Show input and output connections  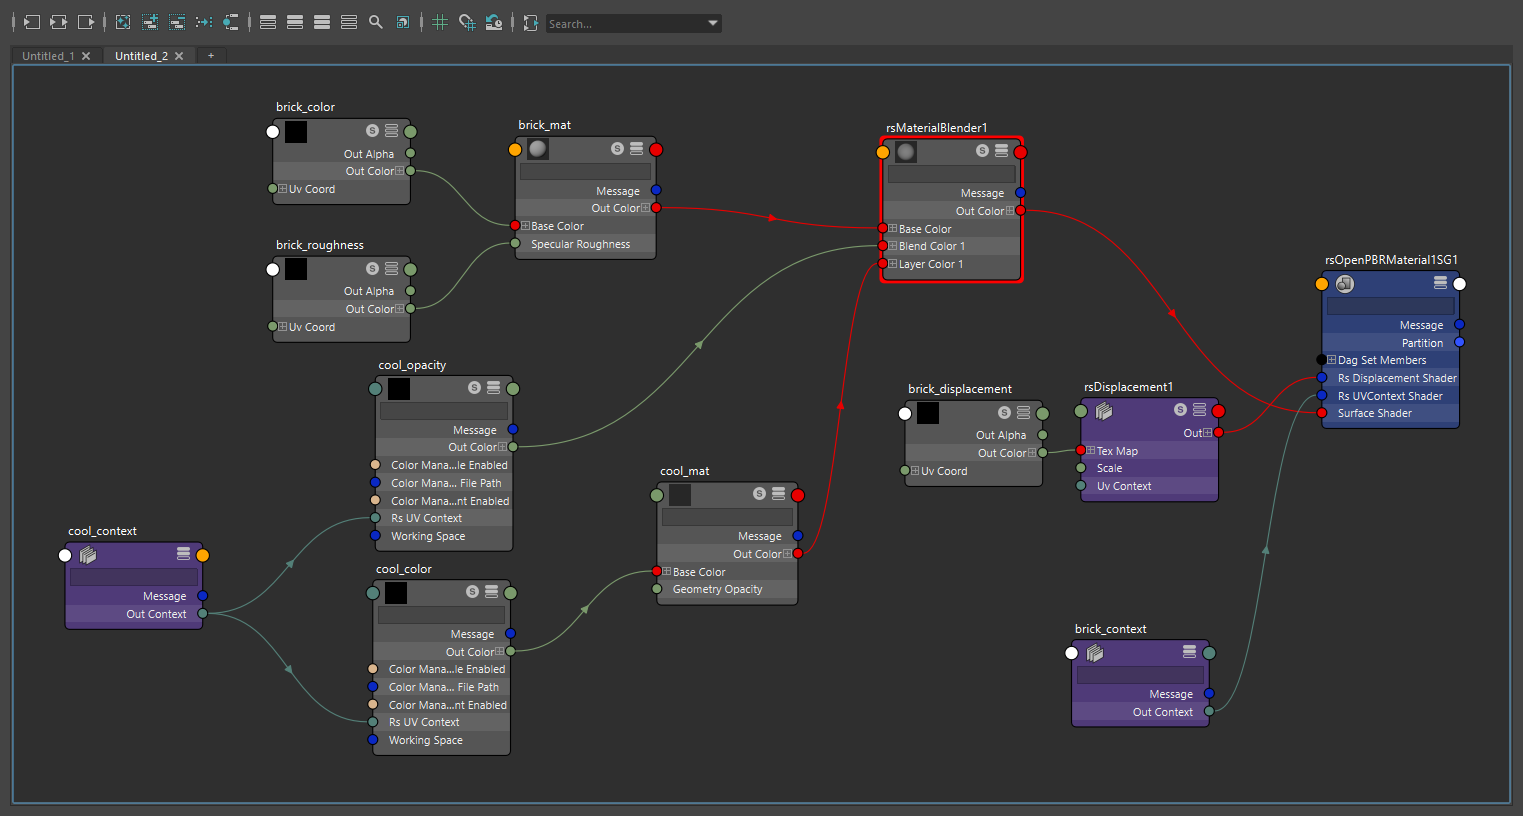coord(59,22)
